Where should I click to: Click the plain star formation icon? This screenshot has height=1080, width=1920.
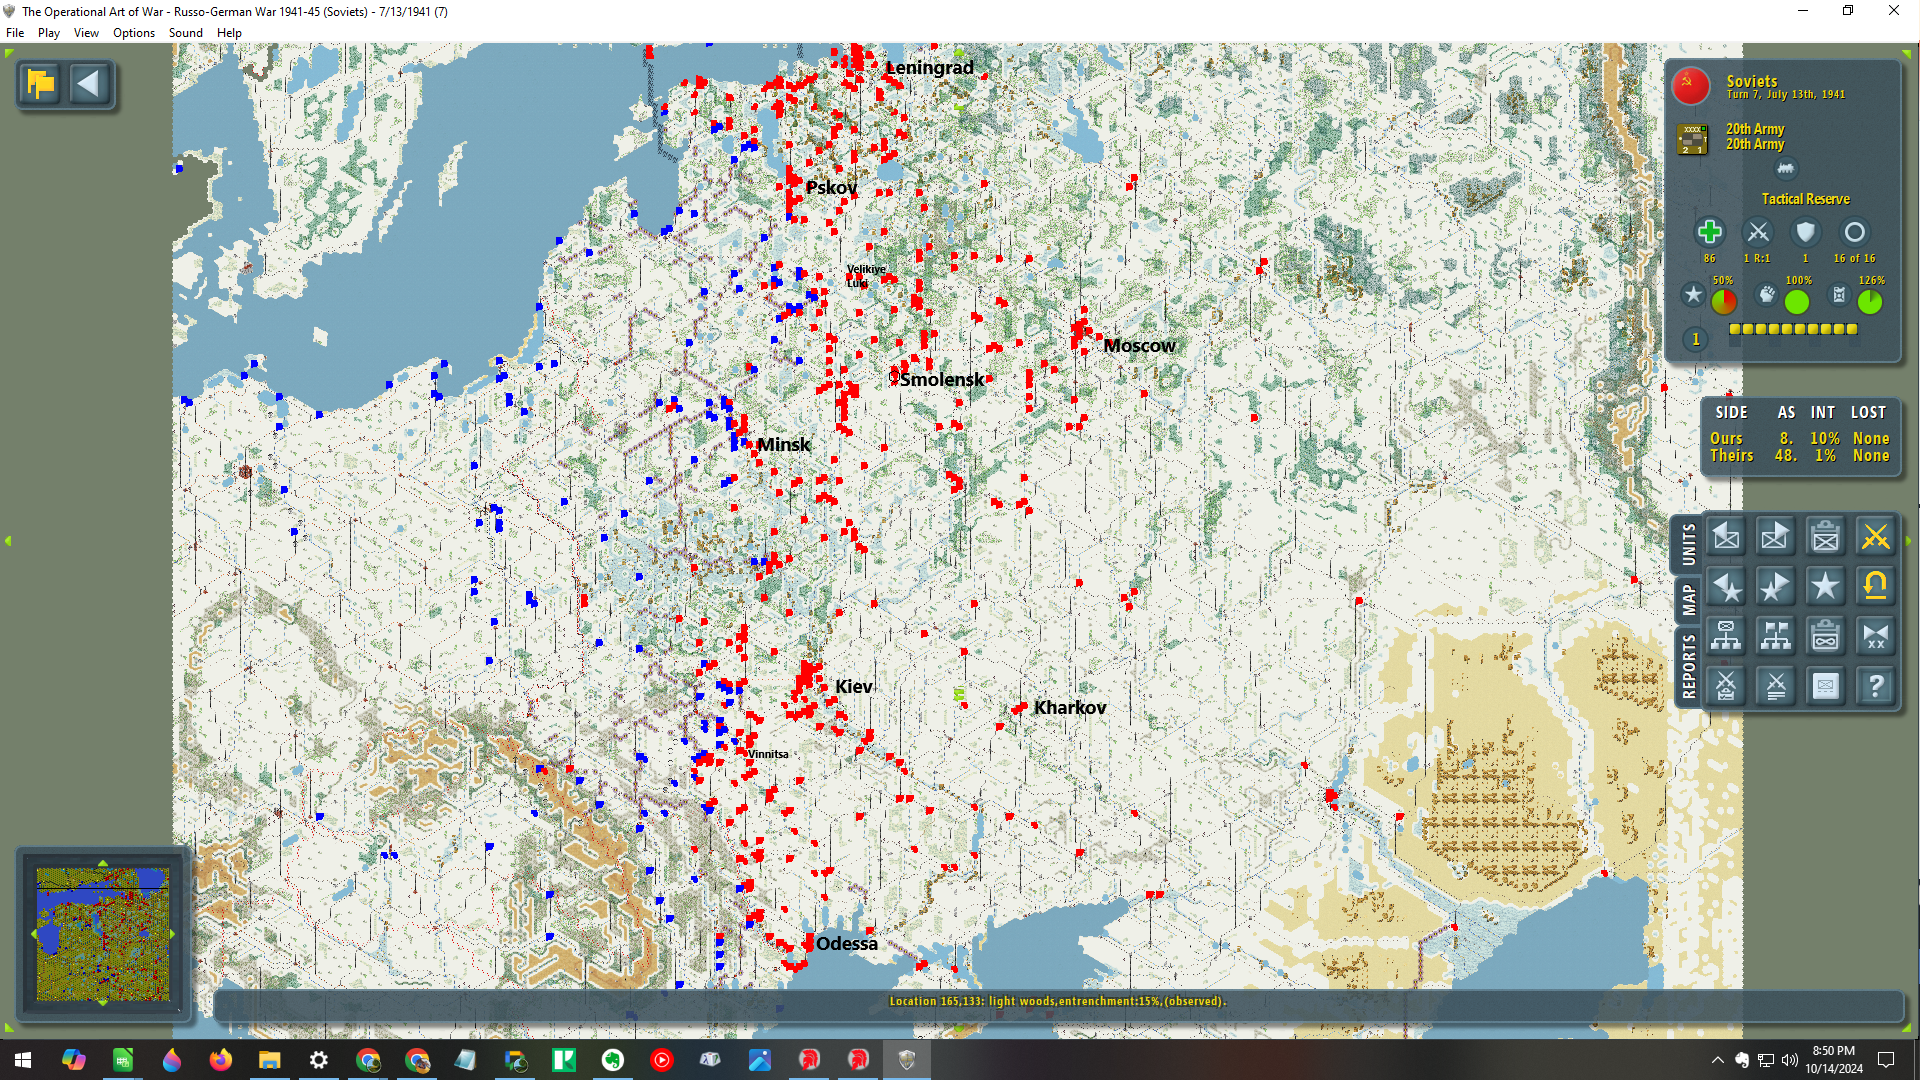tap(1825, 586)
